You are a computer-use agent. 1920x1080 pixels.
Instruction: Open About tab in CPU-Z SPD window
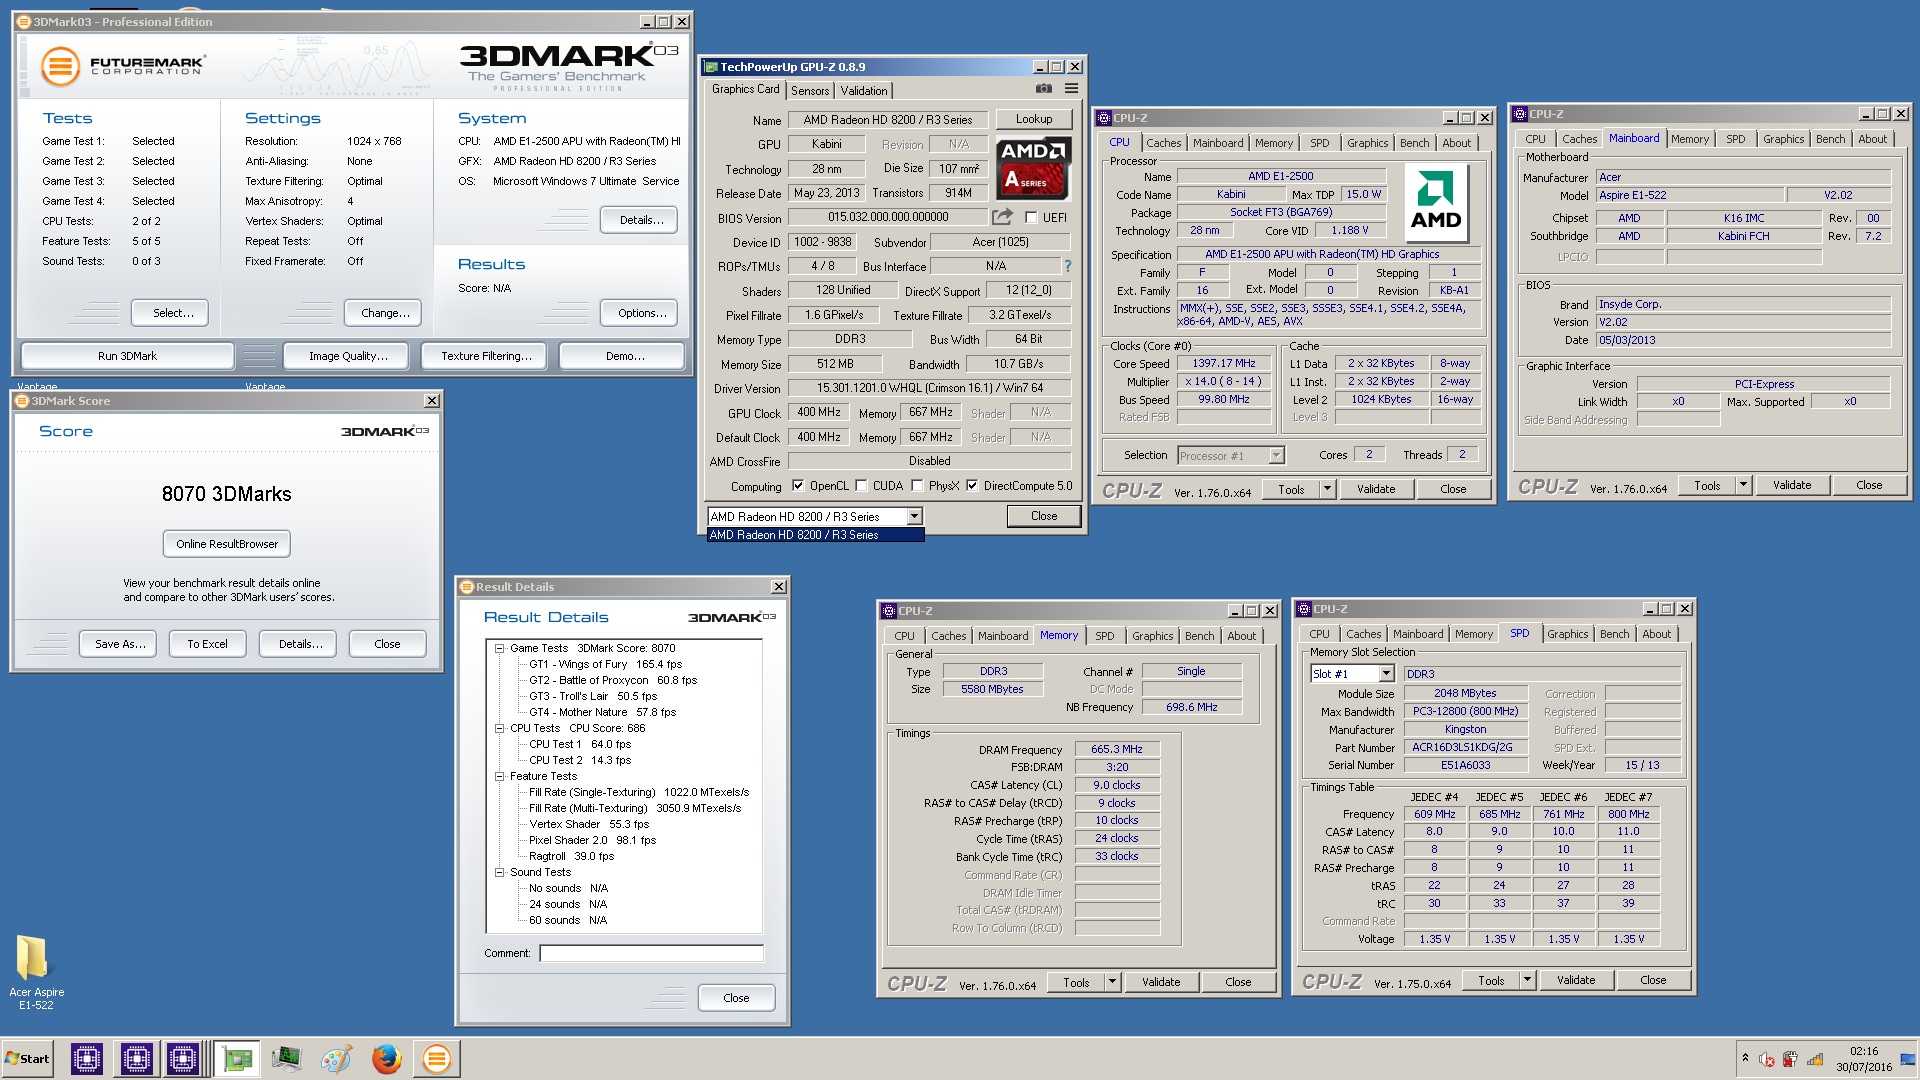1656,634
